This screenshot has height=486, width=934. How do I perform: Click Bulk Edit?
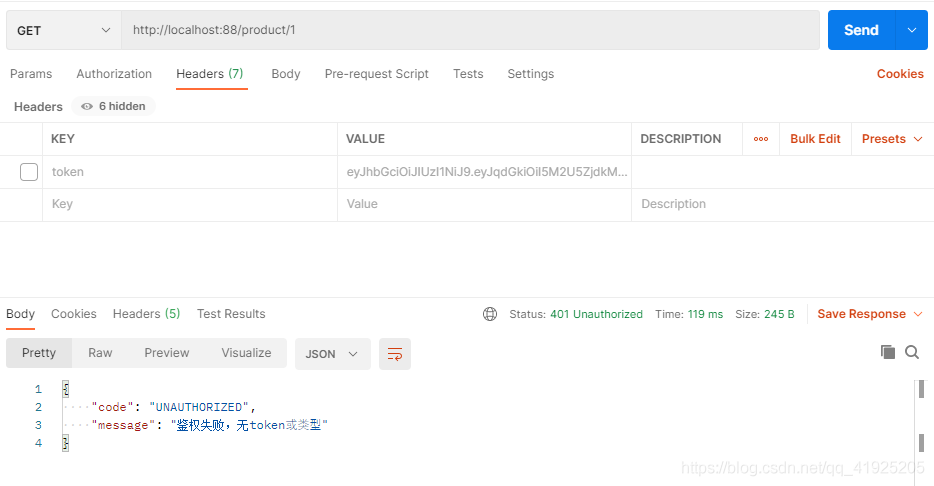815,139
